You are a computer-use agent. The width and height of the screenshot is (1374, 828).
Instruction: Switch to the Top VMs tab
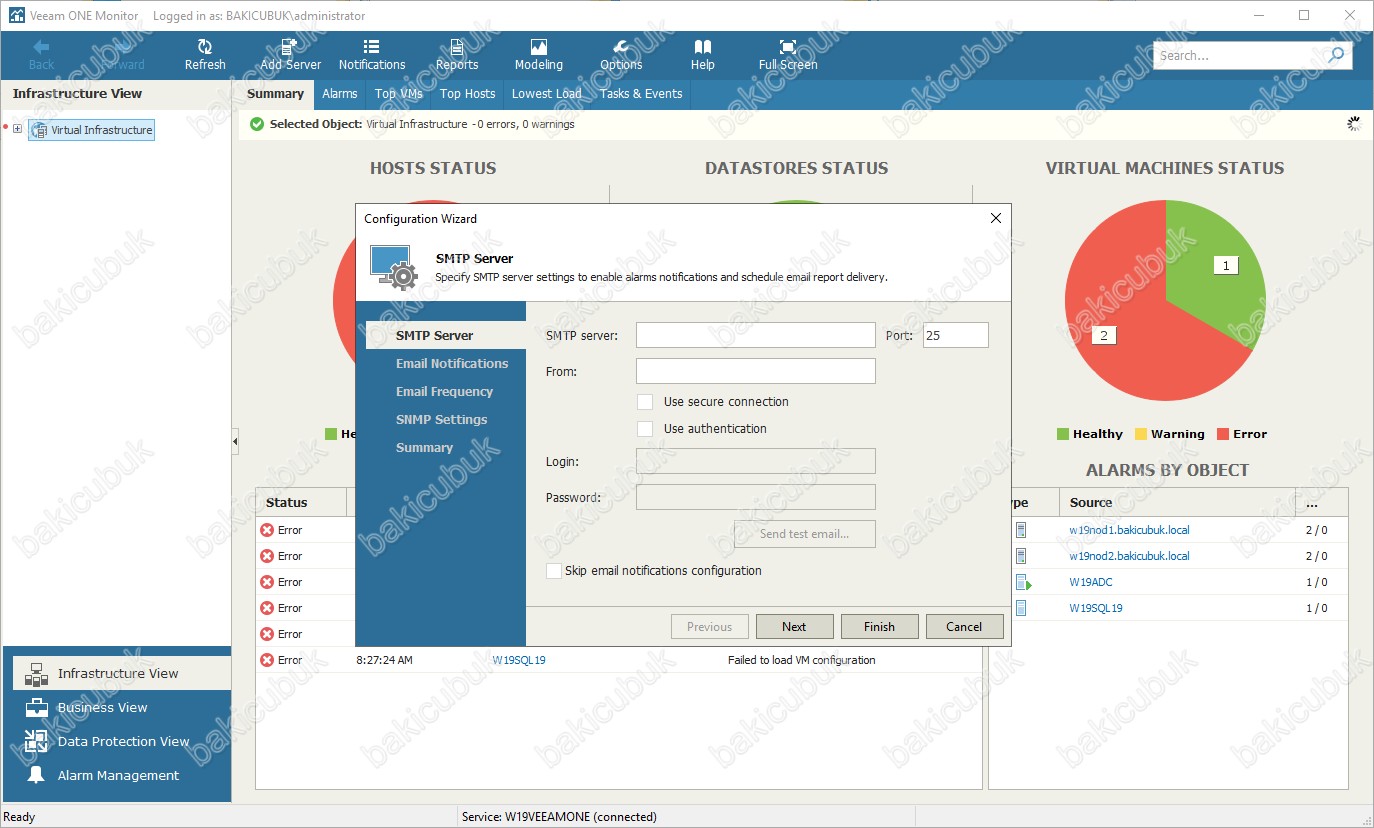tap(399, 94)
